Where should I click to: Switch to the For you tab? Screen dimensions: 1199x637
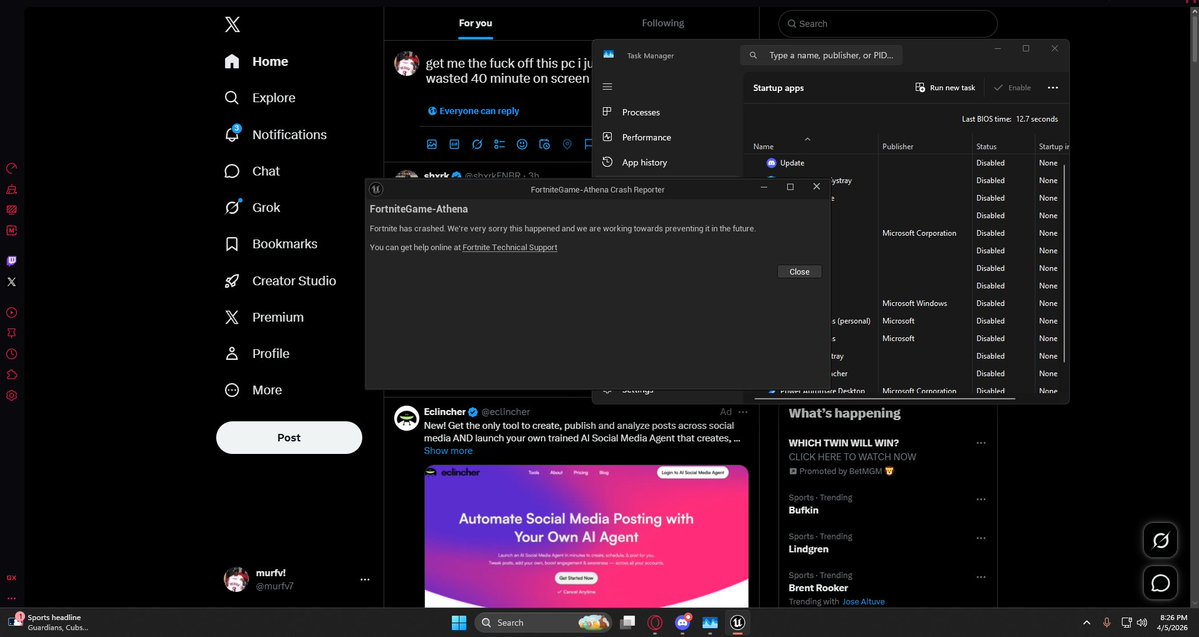click(476, 23)
